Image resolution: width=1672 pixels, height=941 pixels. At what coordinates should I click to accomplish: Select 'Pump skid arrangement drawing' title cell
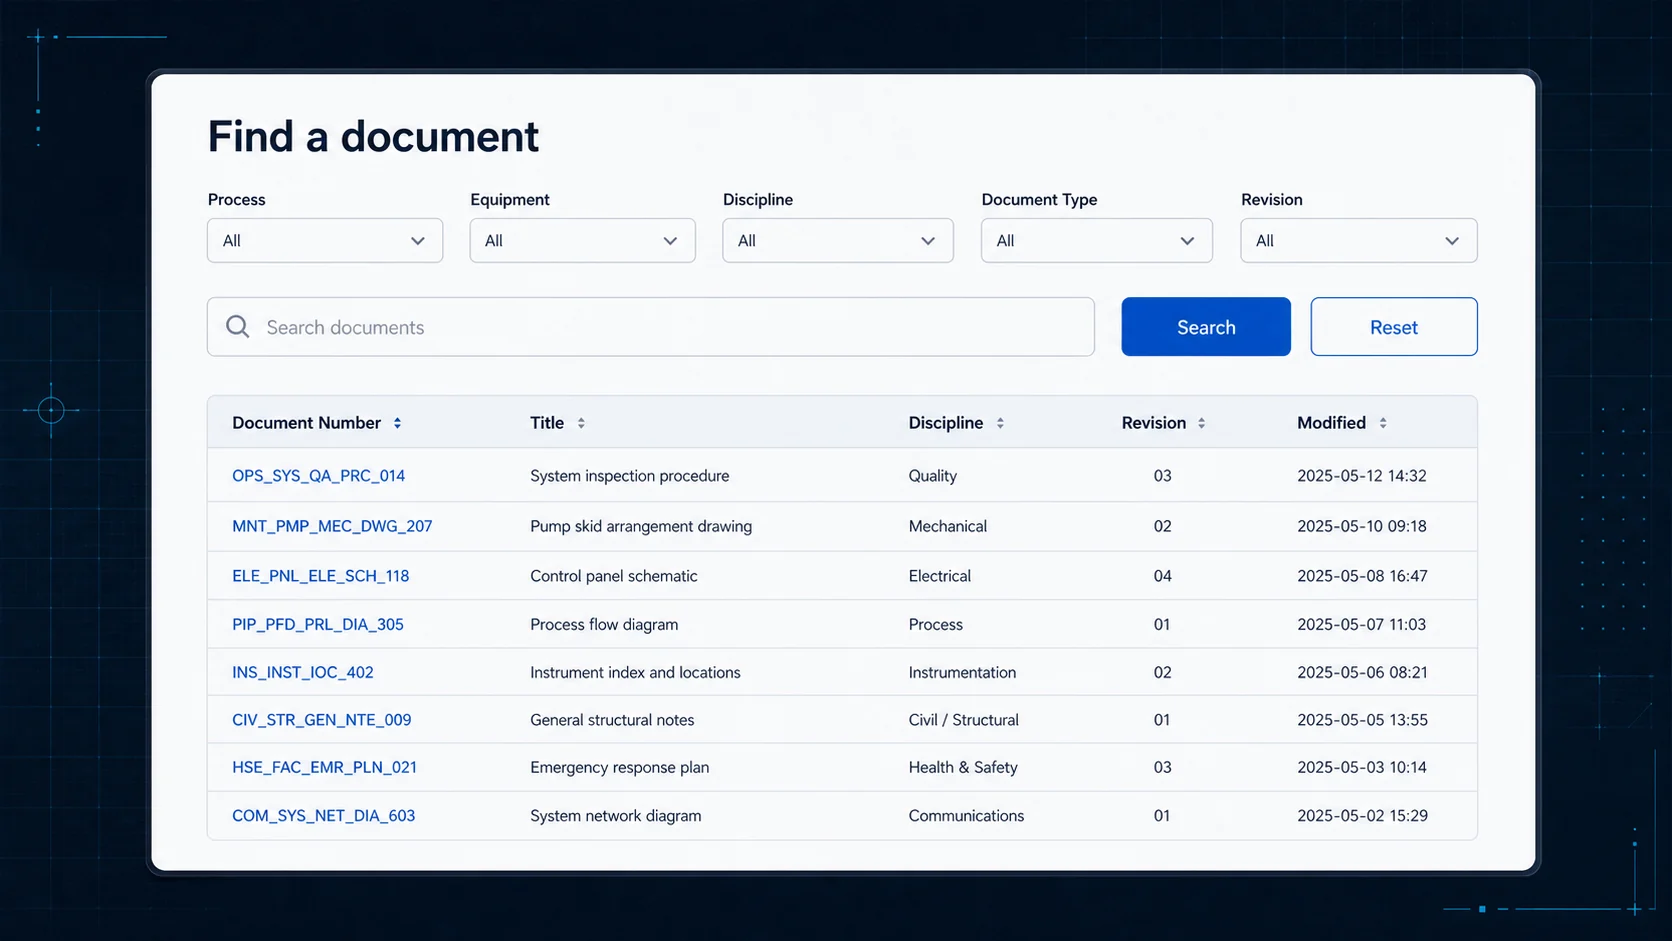(x=641, y=526)
